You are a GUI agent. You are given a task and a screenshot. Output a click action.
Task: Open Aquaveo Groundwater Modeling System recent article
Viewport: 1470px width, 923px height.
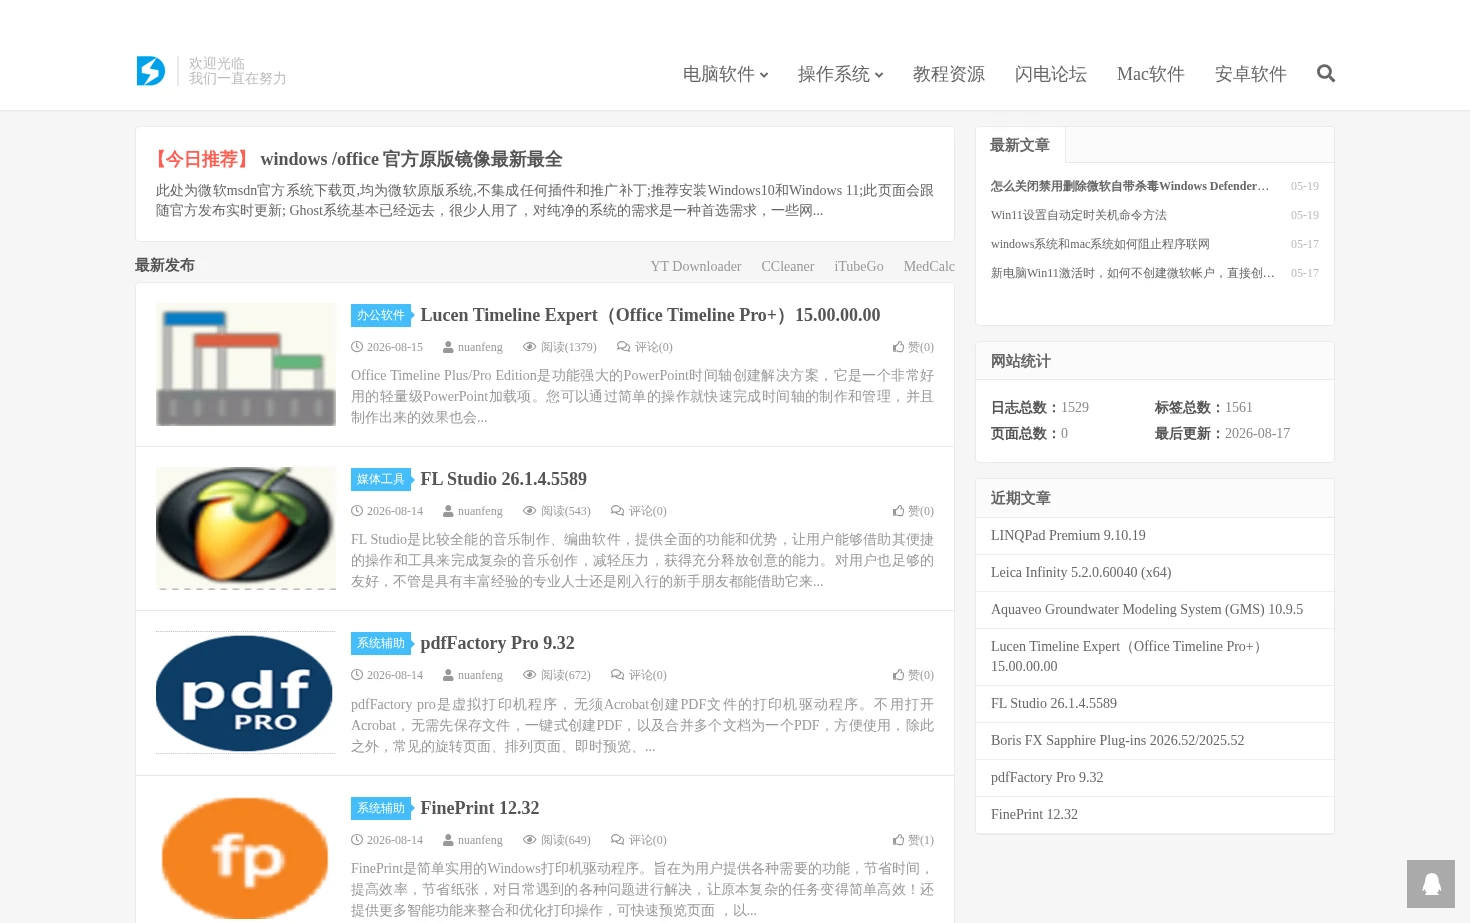click(1147, 610)
